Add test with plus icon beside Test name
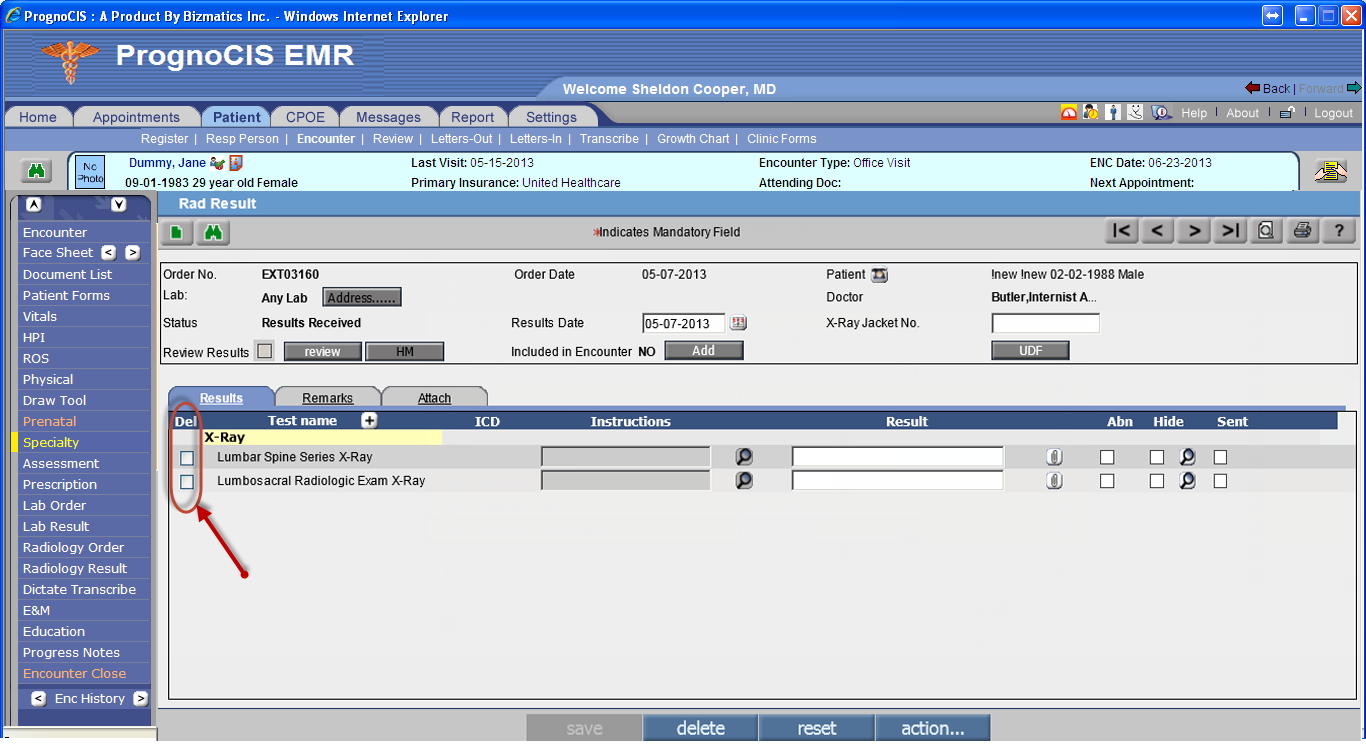 pos(369,420)
